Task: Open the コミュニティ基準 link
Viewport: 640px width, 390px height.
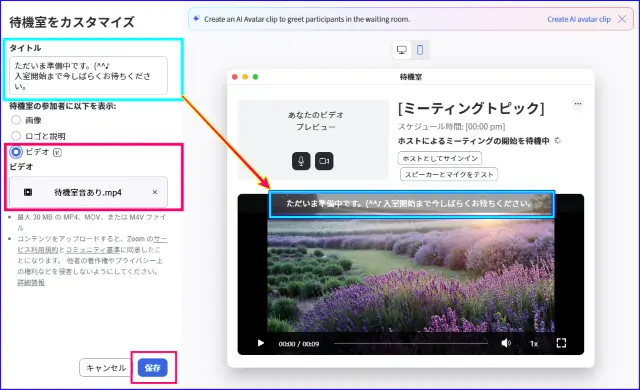Action: (x=93, y=249)
